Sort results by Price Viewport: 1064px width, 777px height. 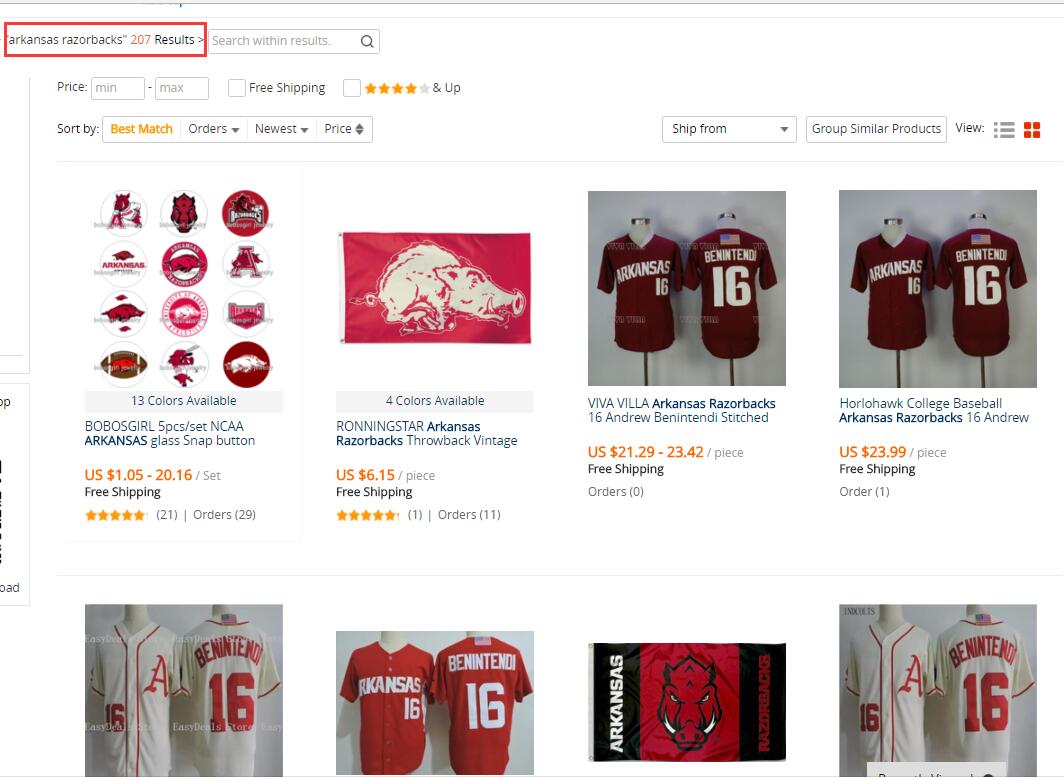[344, 129]
